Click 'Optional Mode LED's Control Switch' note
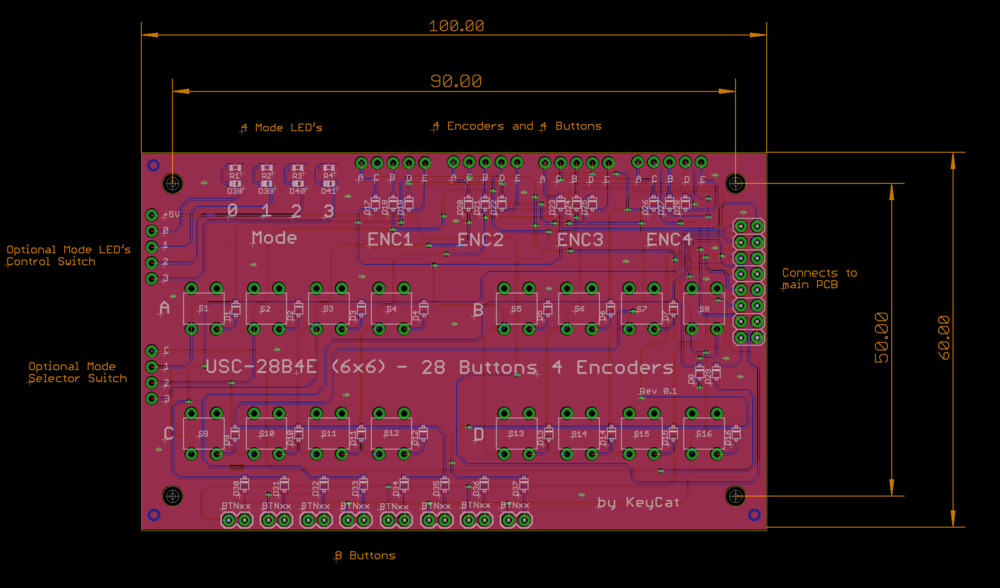This screenshot has width=1000, height=588. [x=68, y=255]
